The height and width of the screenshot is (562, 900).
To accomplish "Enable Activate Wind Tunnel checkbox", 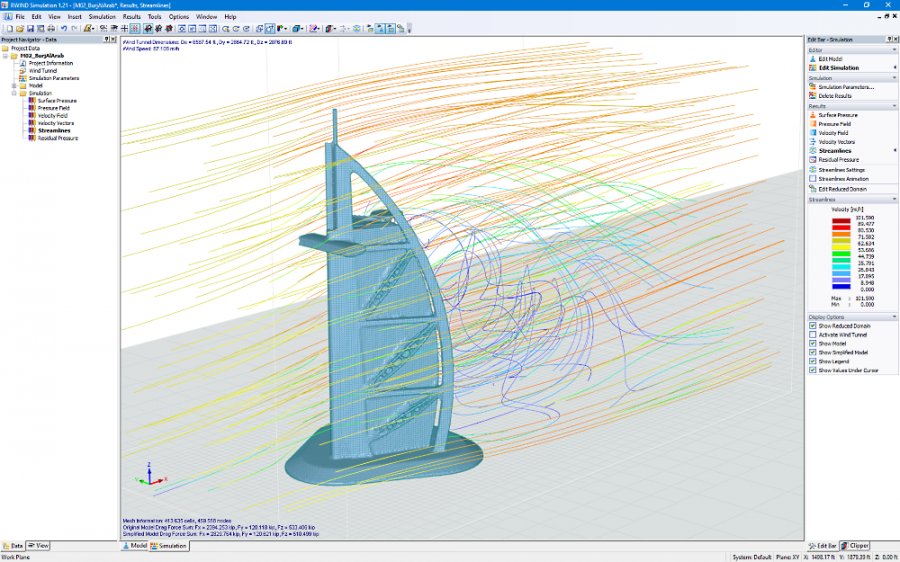I will click(813, 335).
